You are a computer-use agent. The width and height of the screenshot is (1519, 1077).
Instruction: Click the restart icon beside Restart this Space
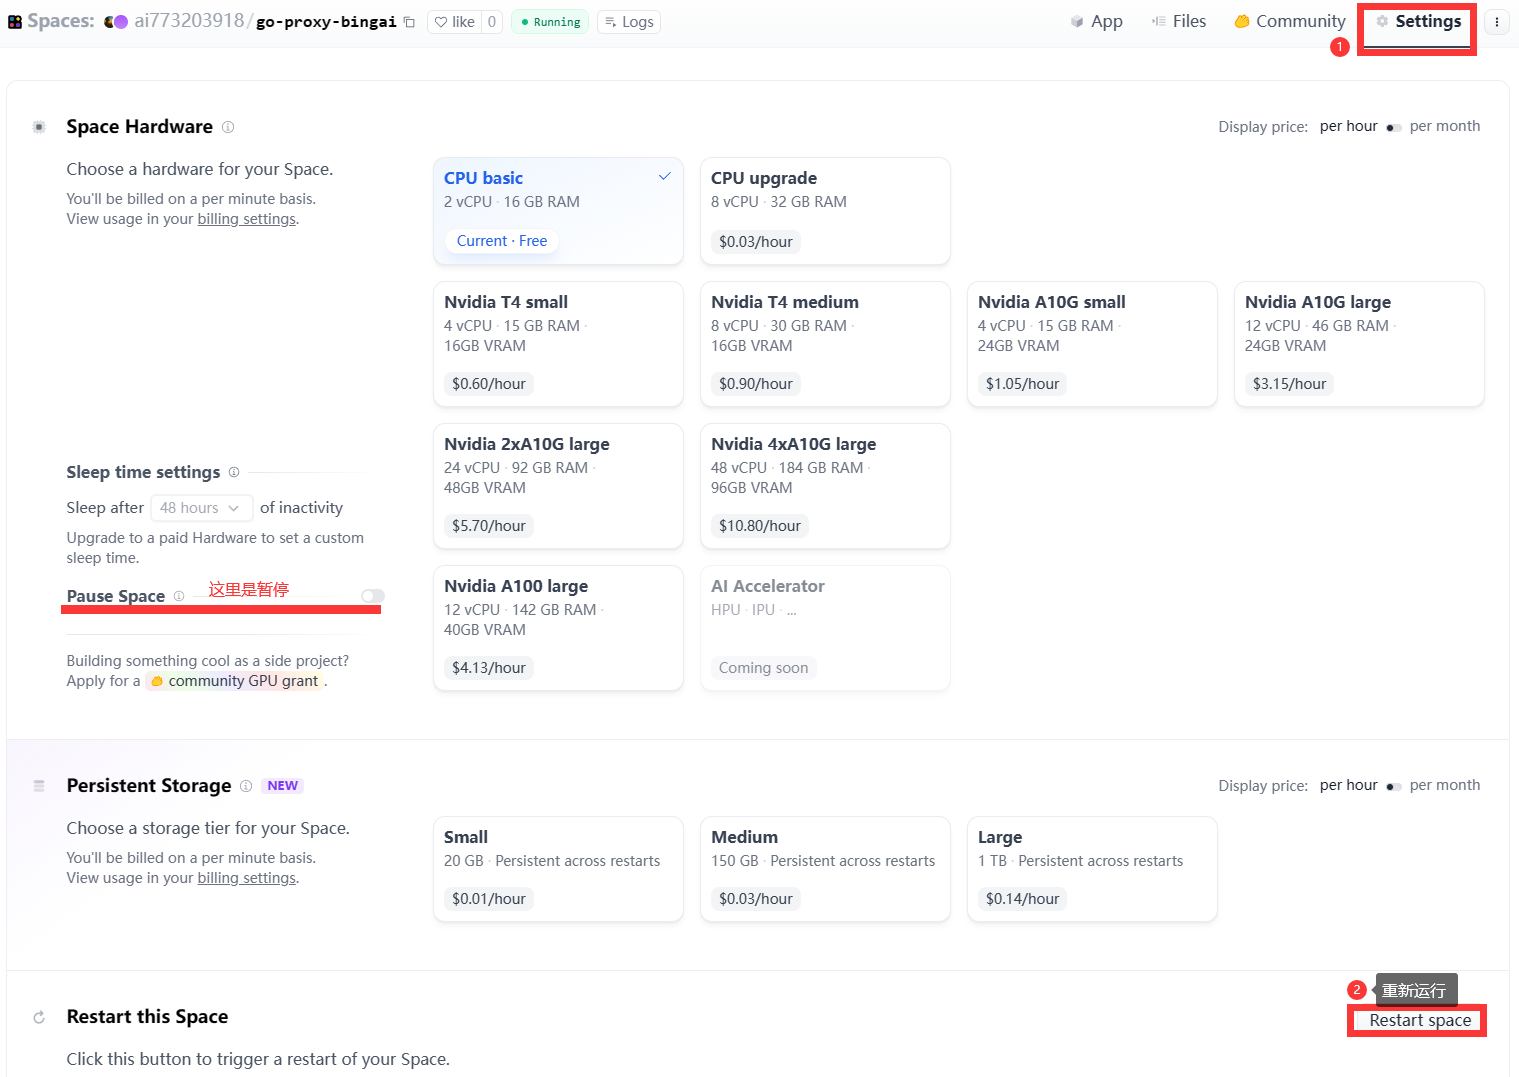(x=39, y=1017)
